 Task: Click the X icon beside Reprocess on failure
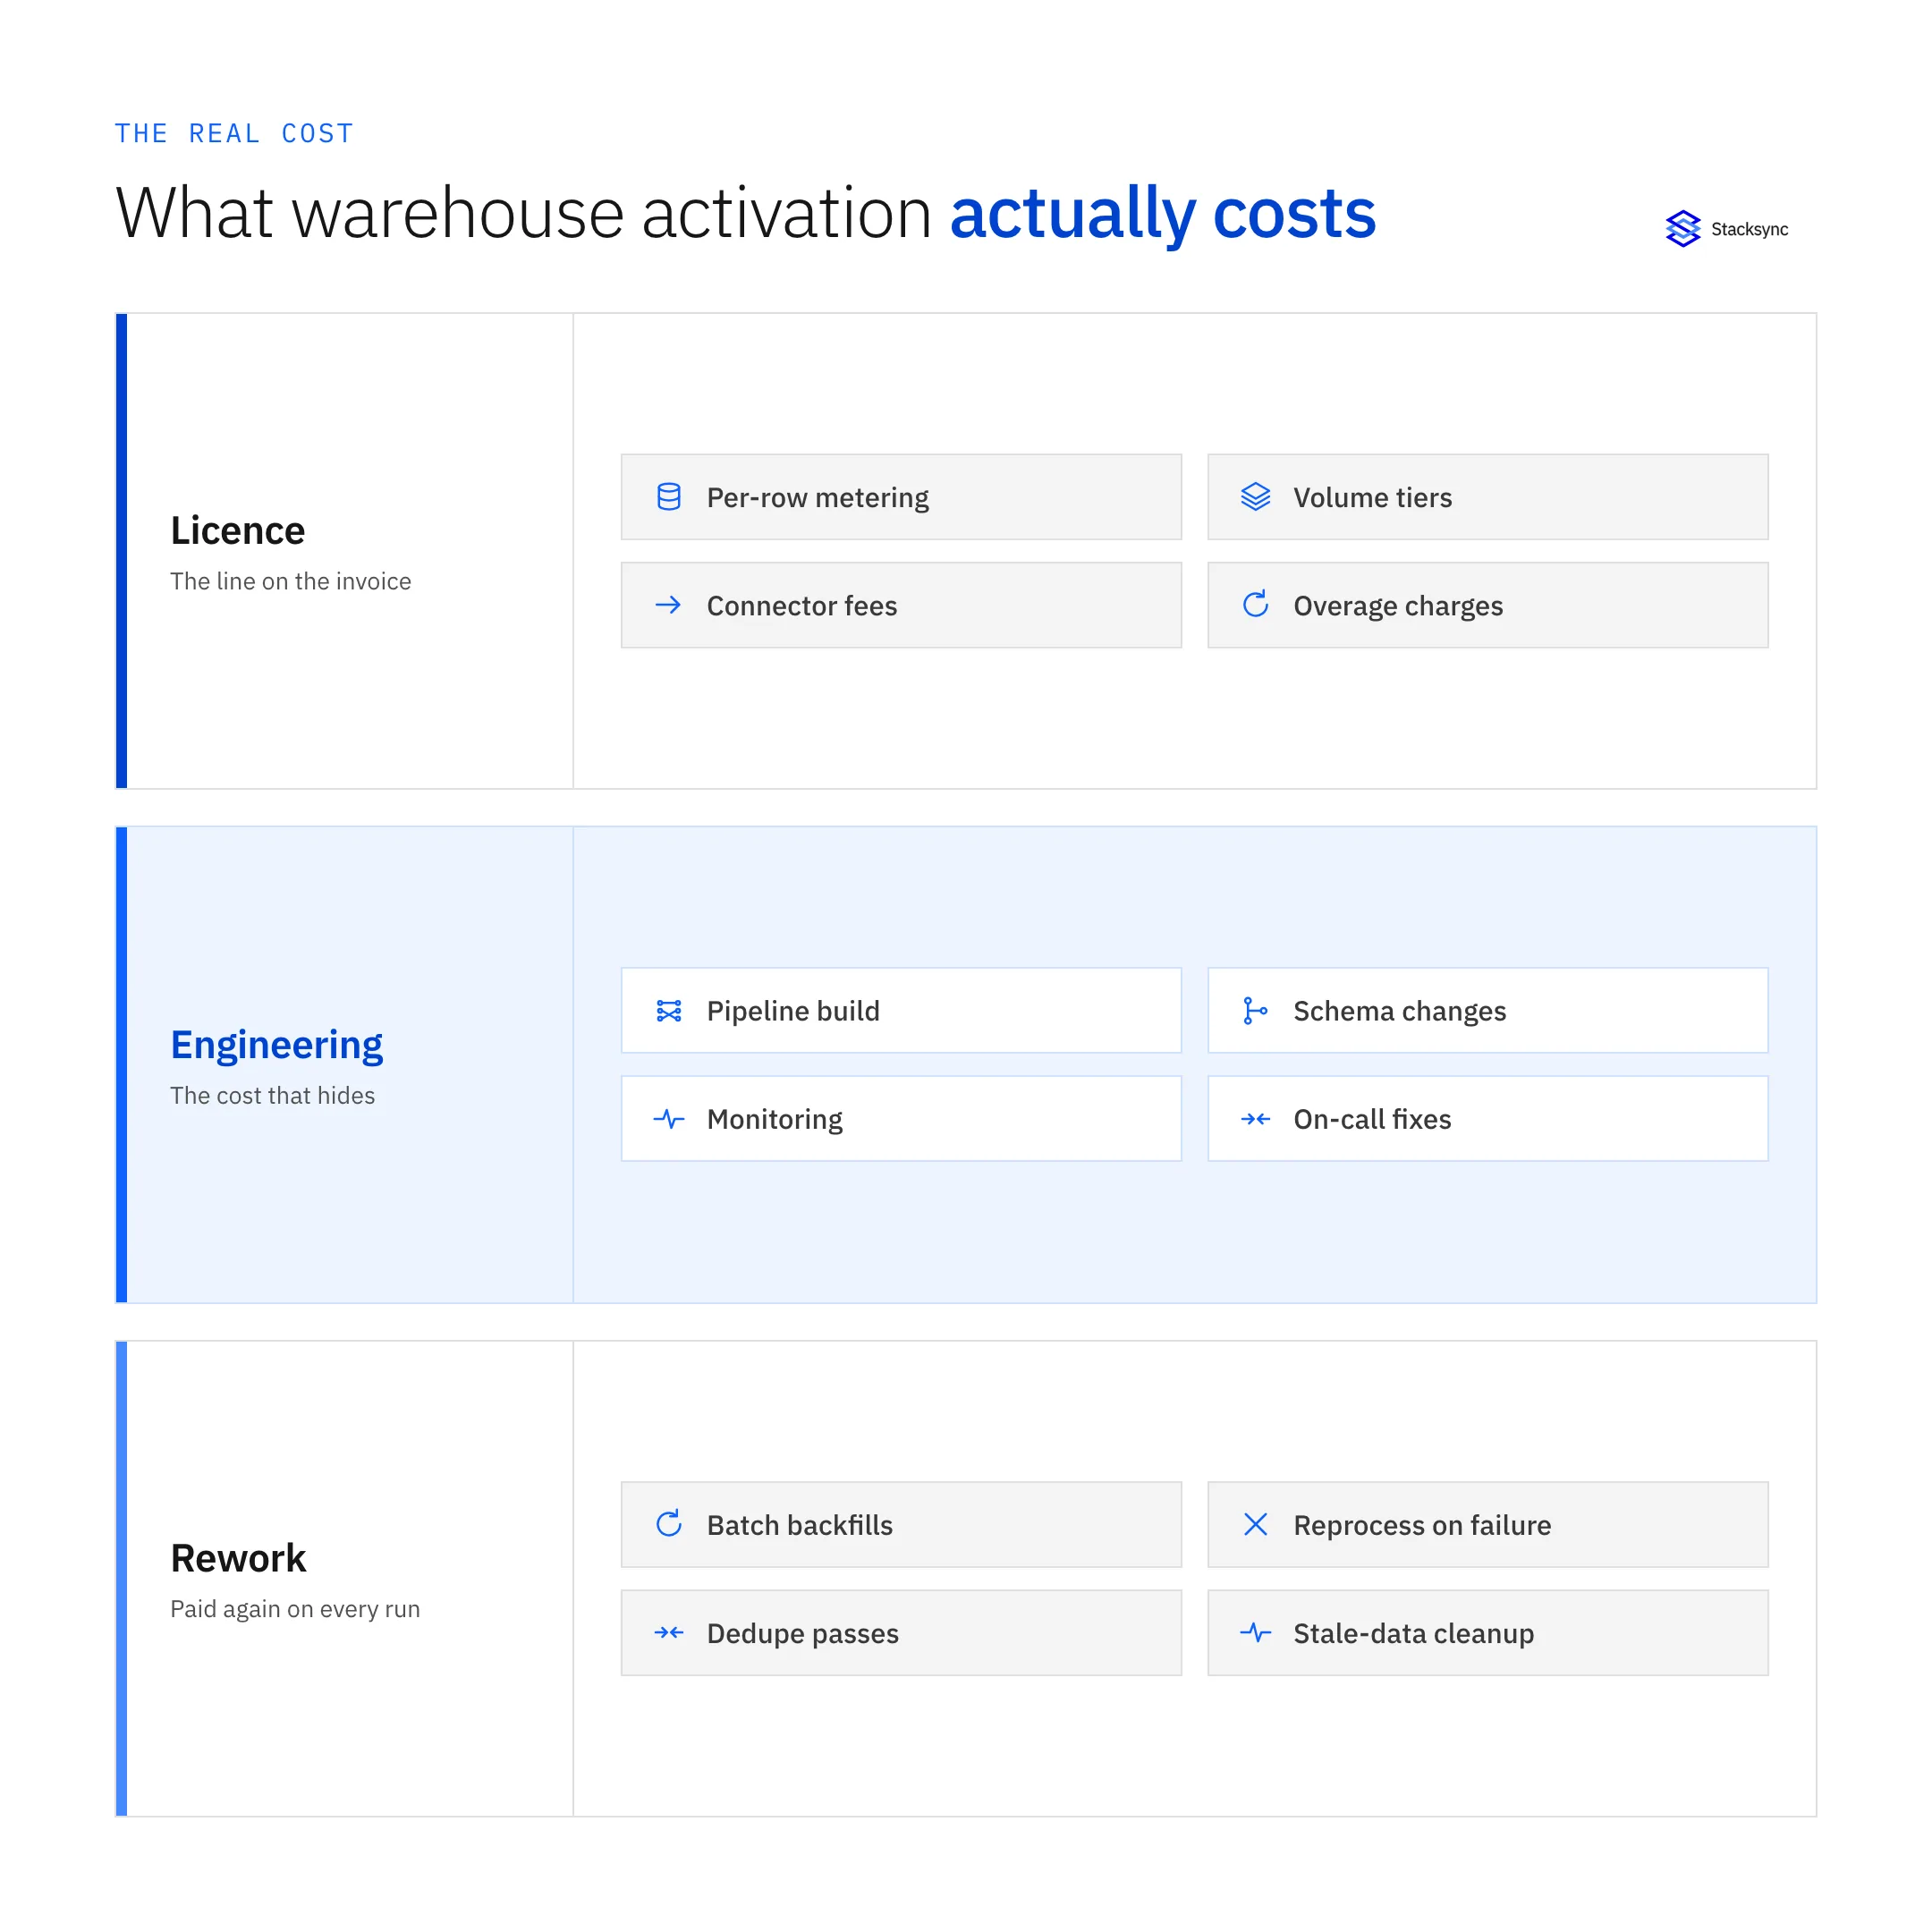[1255, 1524]
